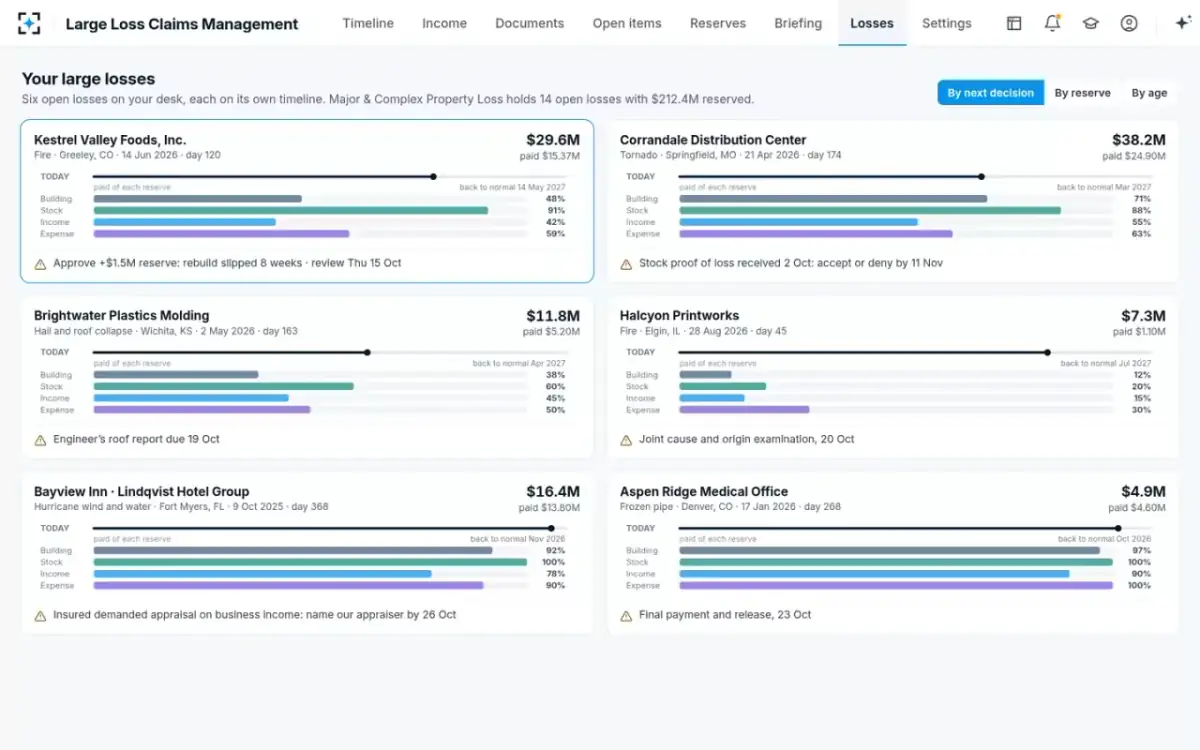Click the "$4.9M" Aspen Ridge reserve
The height and width of the screenshot is (750, 1200).
1143,492
